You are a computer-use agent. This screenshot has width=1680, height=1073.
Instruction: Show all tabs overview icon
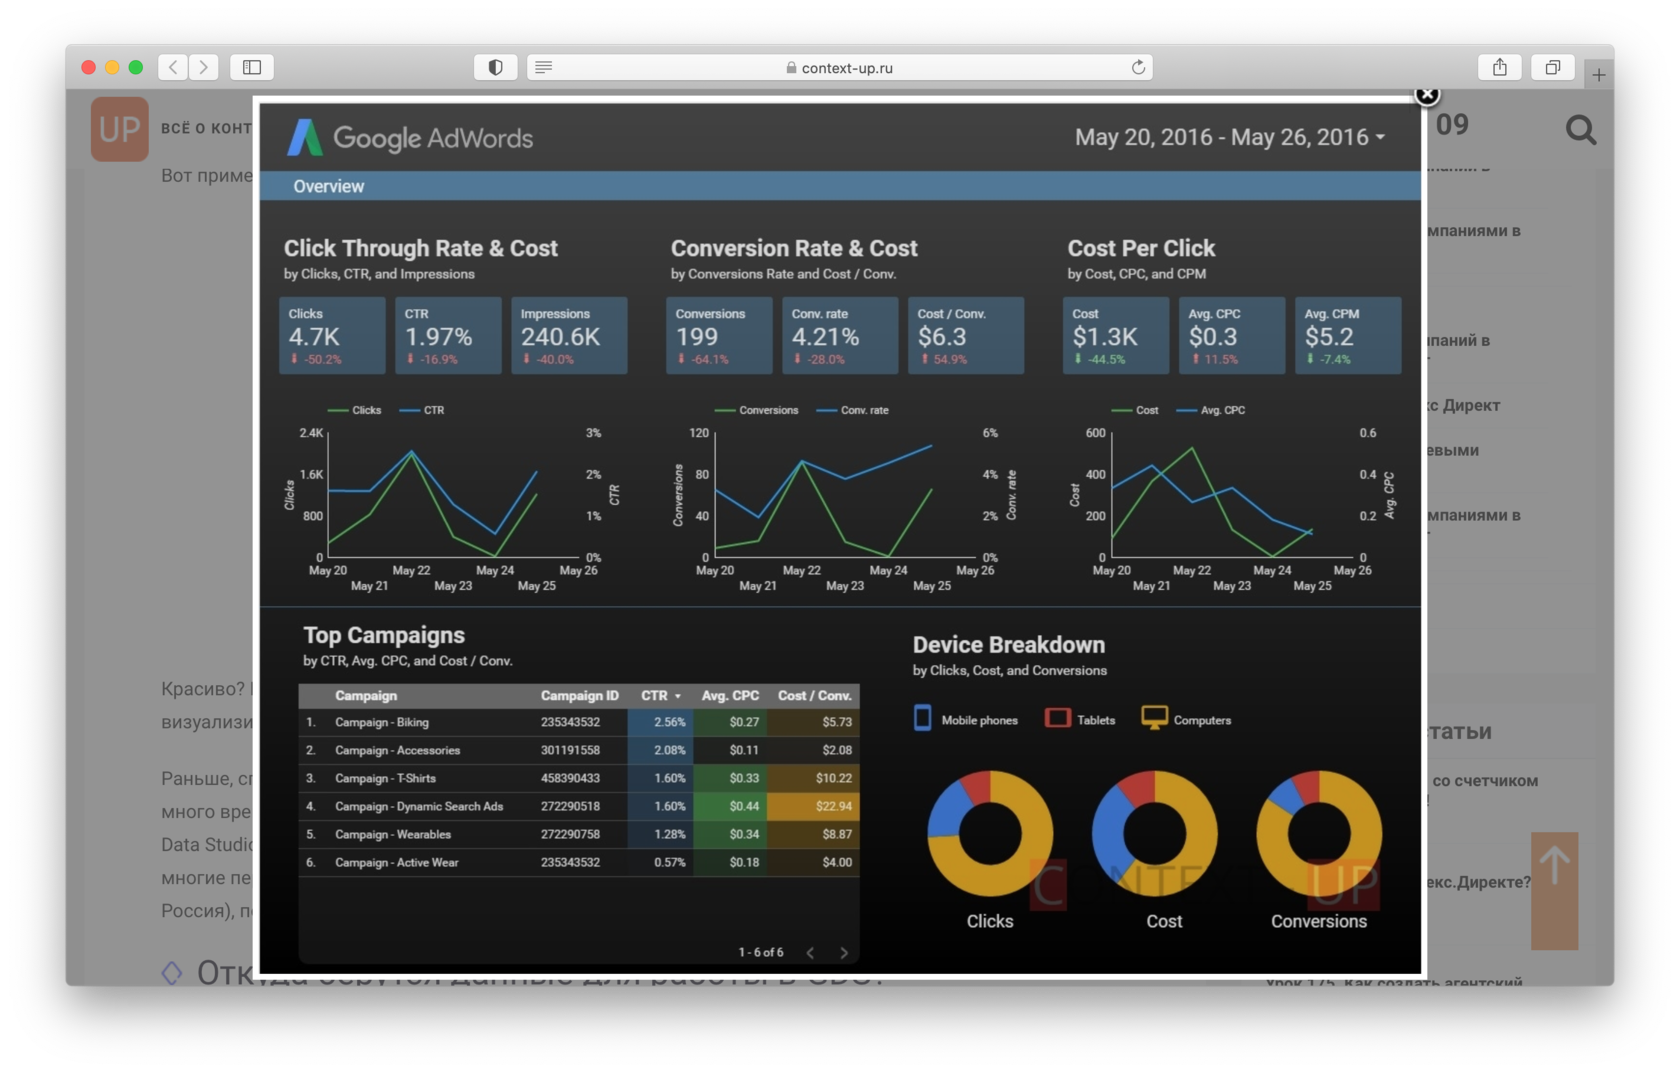point(1552,67)
